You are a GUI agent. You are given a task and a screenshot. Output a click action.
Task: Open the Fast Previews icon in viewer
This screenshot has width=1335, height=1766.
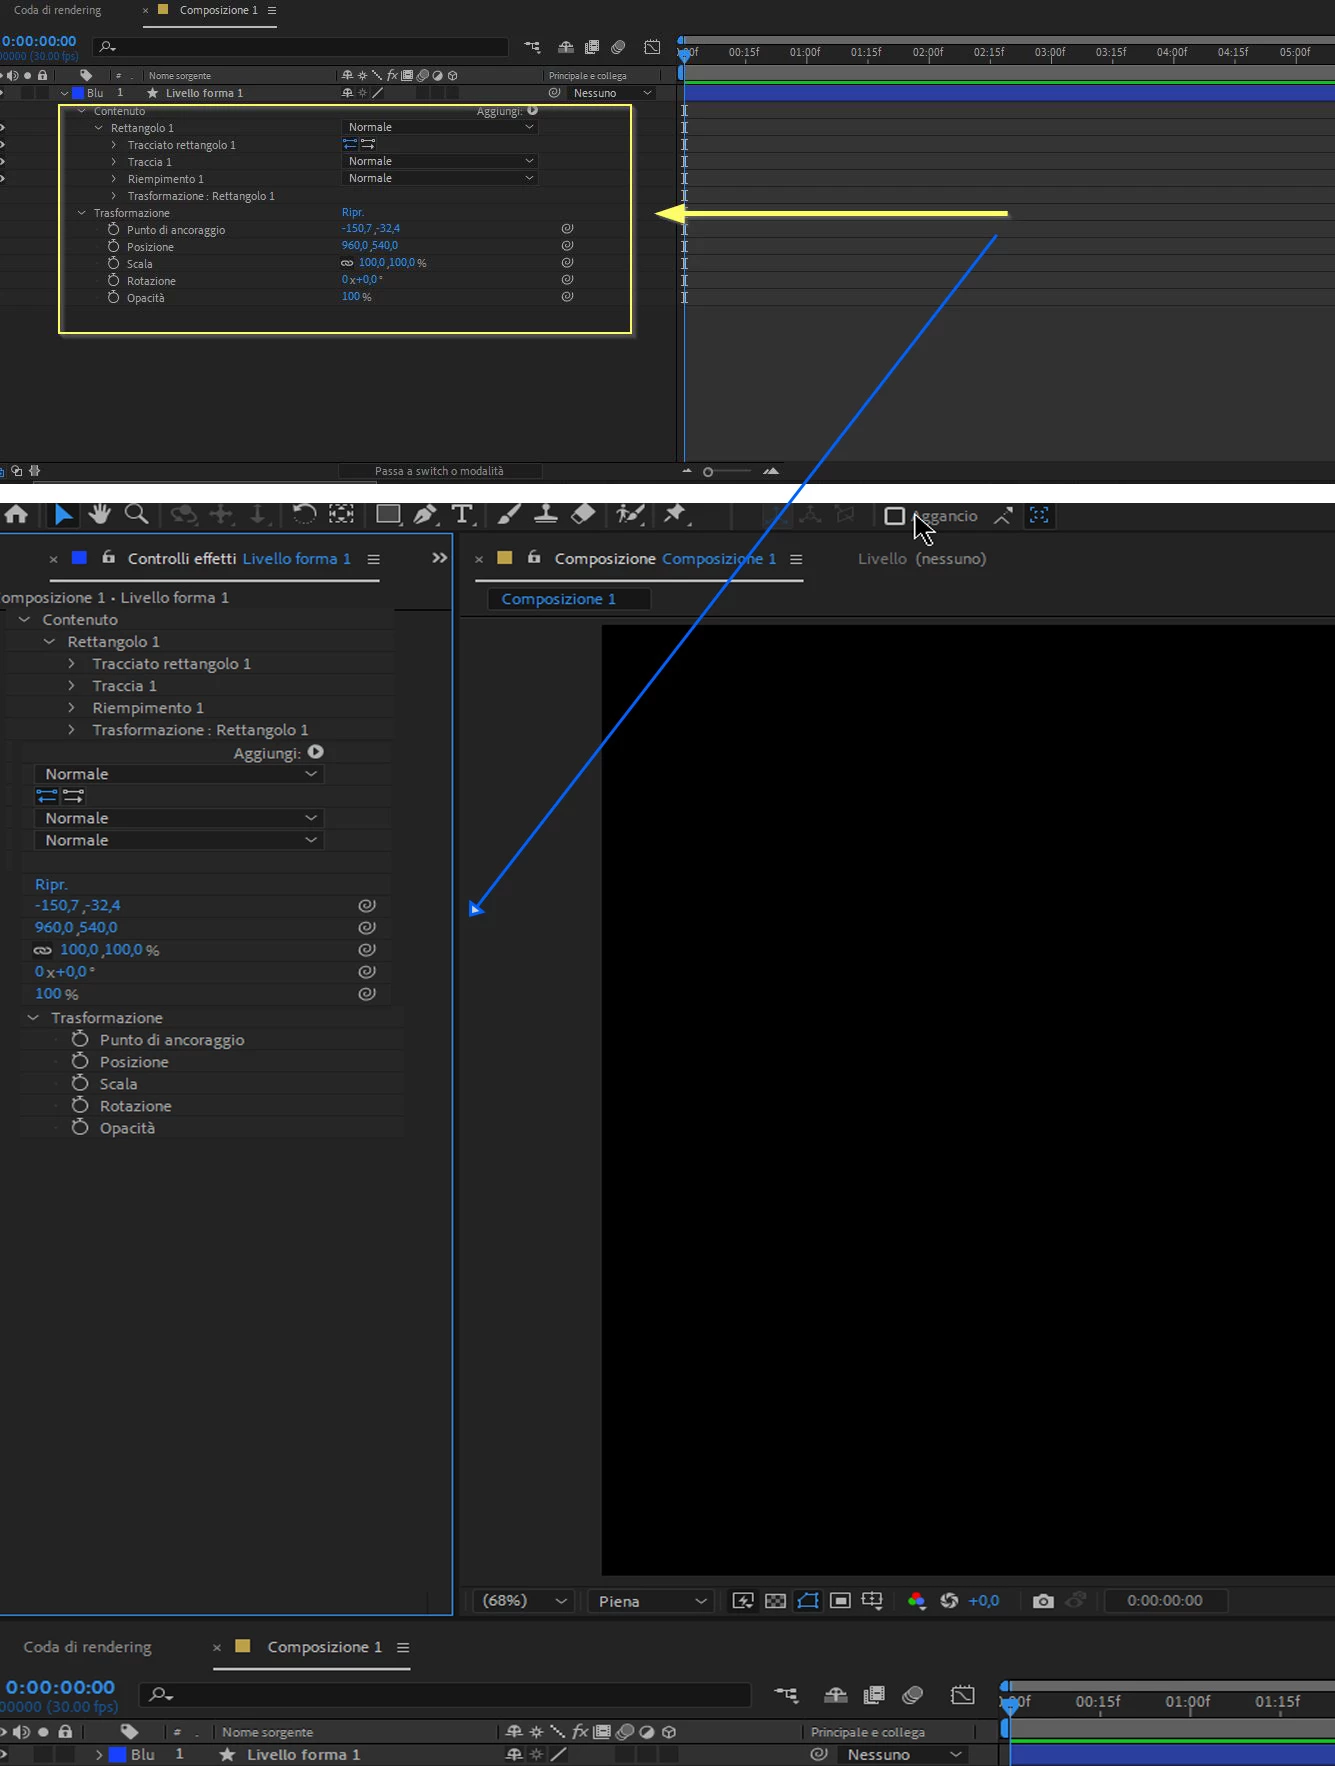742,1601
